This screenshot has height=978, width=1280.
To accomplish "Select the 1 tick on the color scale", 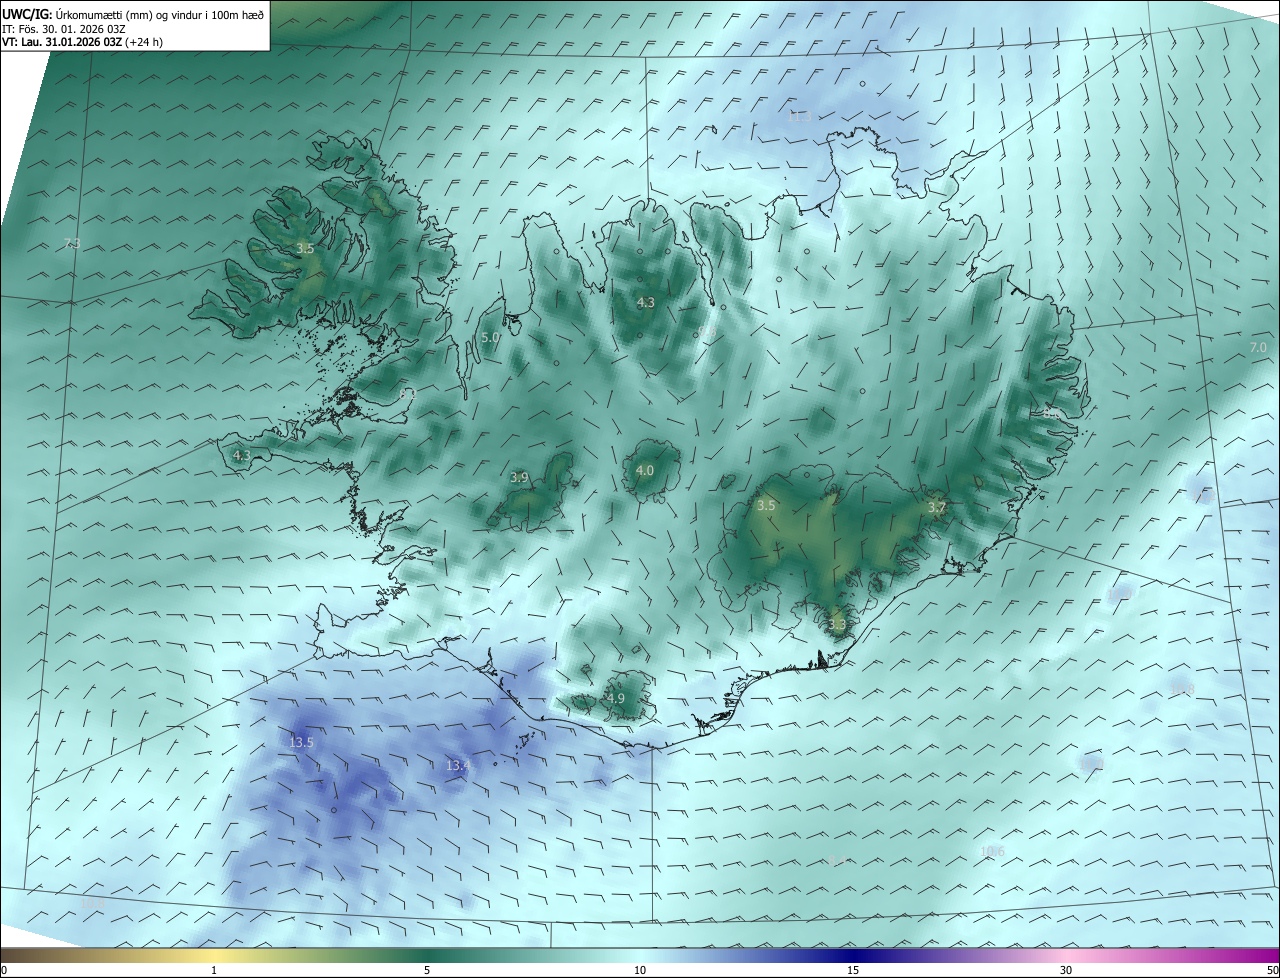I will [214, 969].
